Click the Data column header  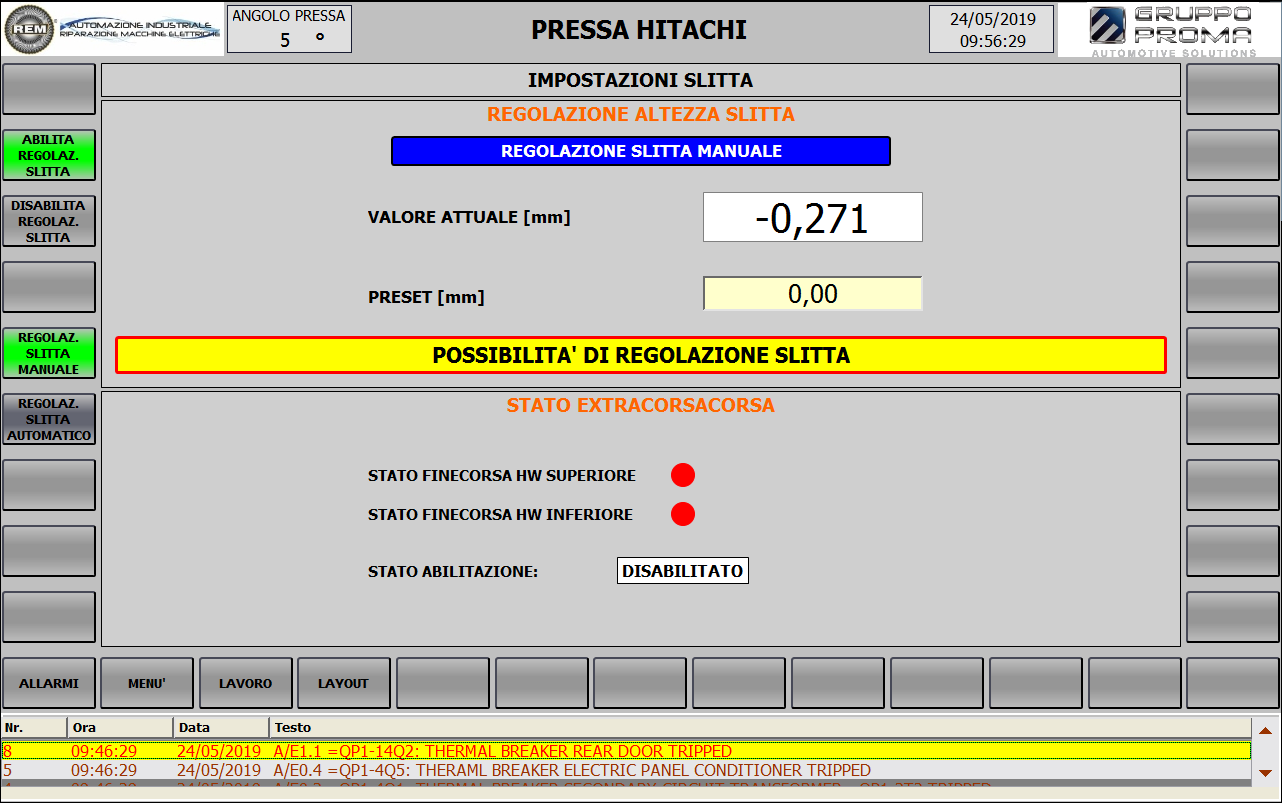point(221,727)
